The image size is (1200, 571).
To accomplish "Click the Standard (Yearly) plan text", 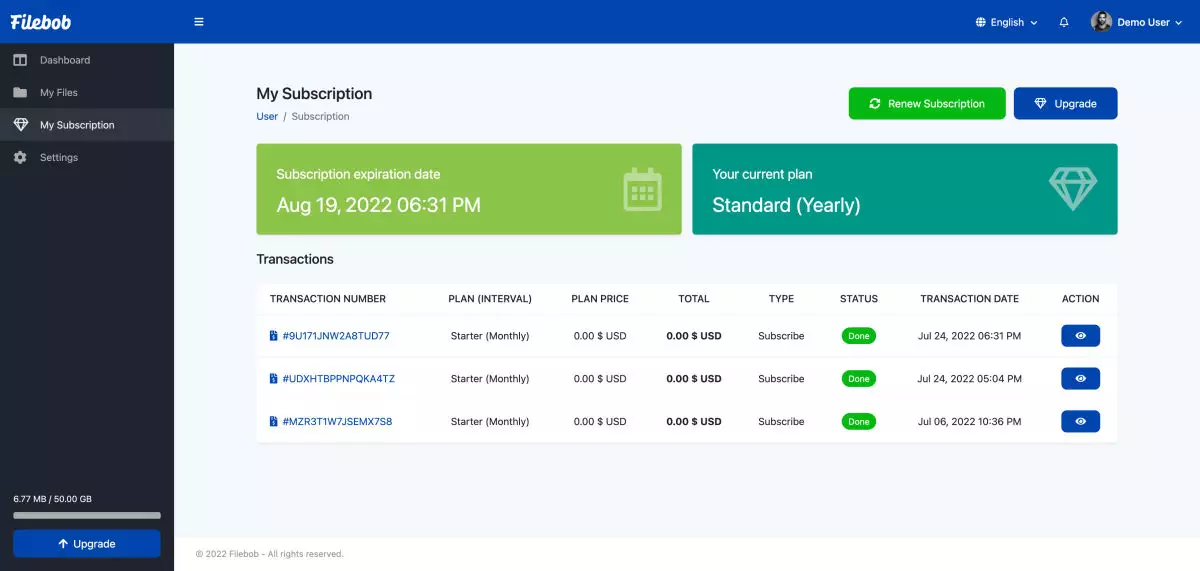I will [786, 205].
